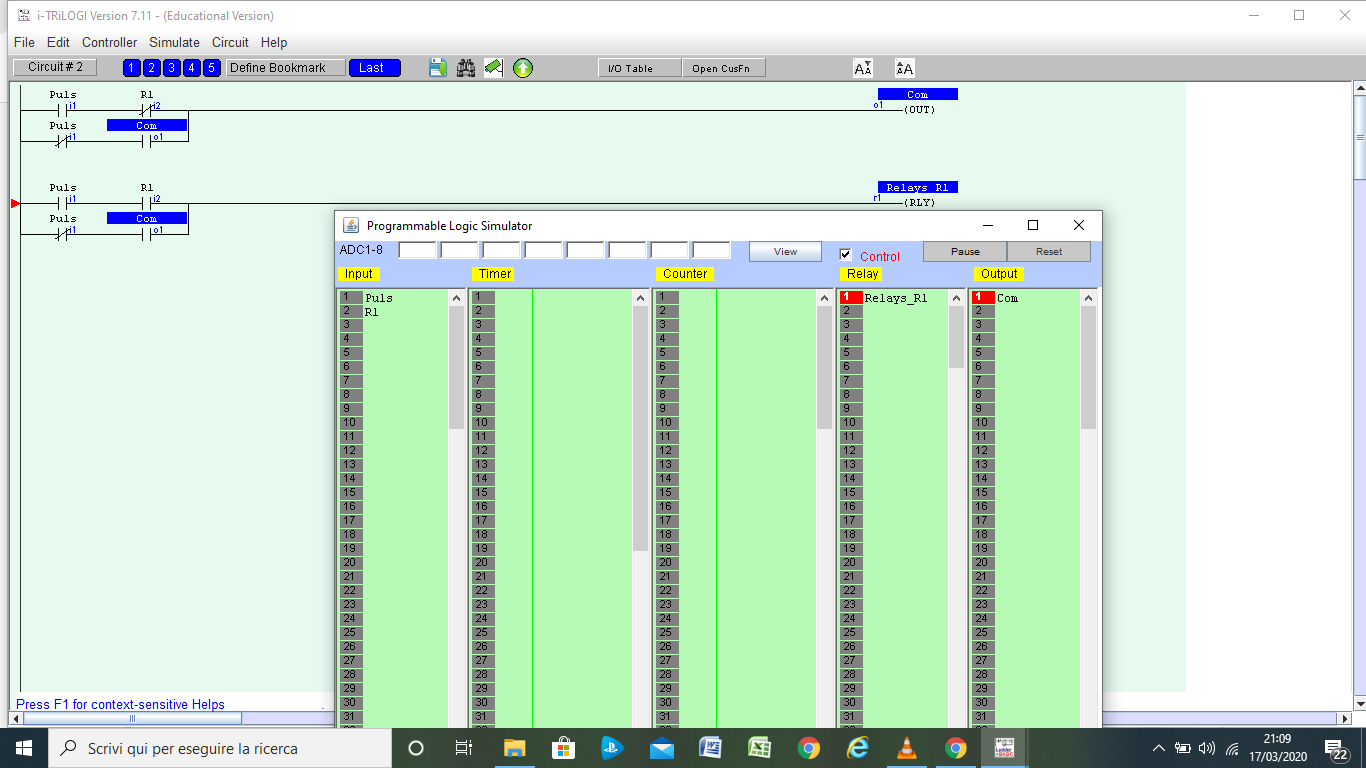
Task: Jump to bookmark 3
Action: 172,68
